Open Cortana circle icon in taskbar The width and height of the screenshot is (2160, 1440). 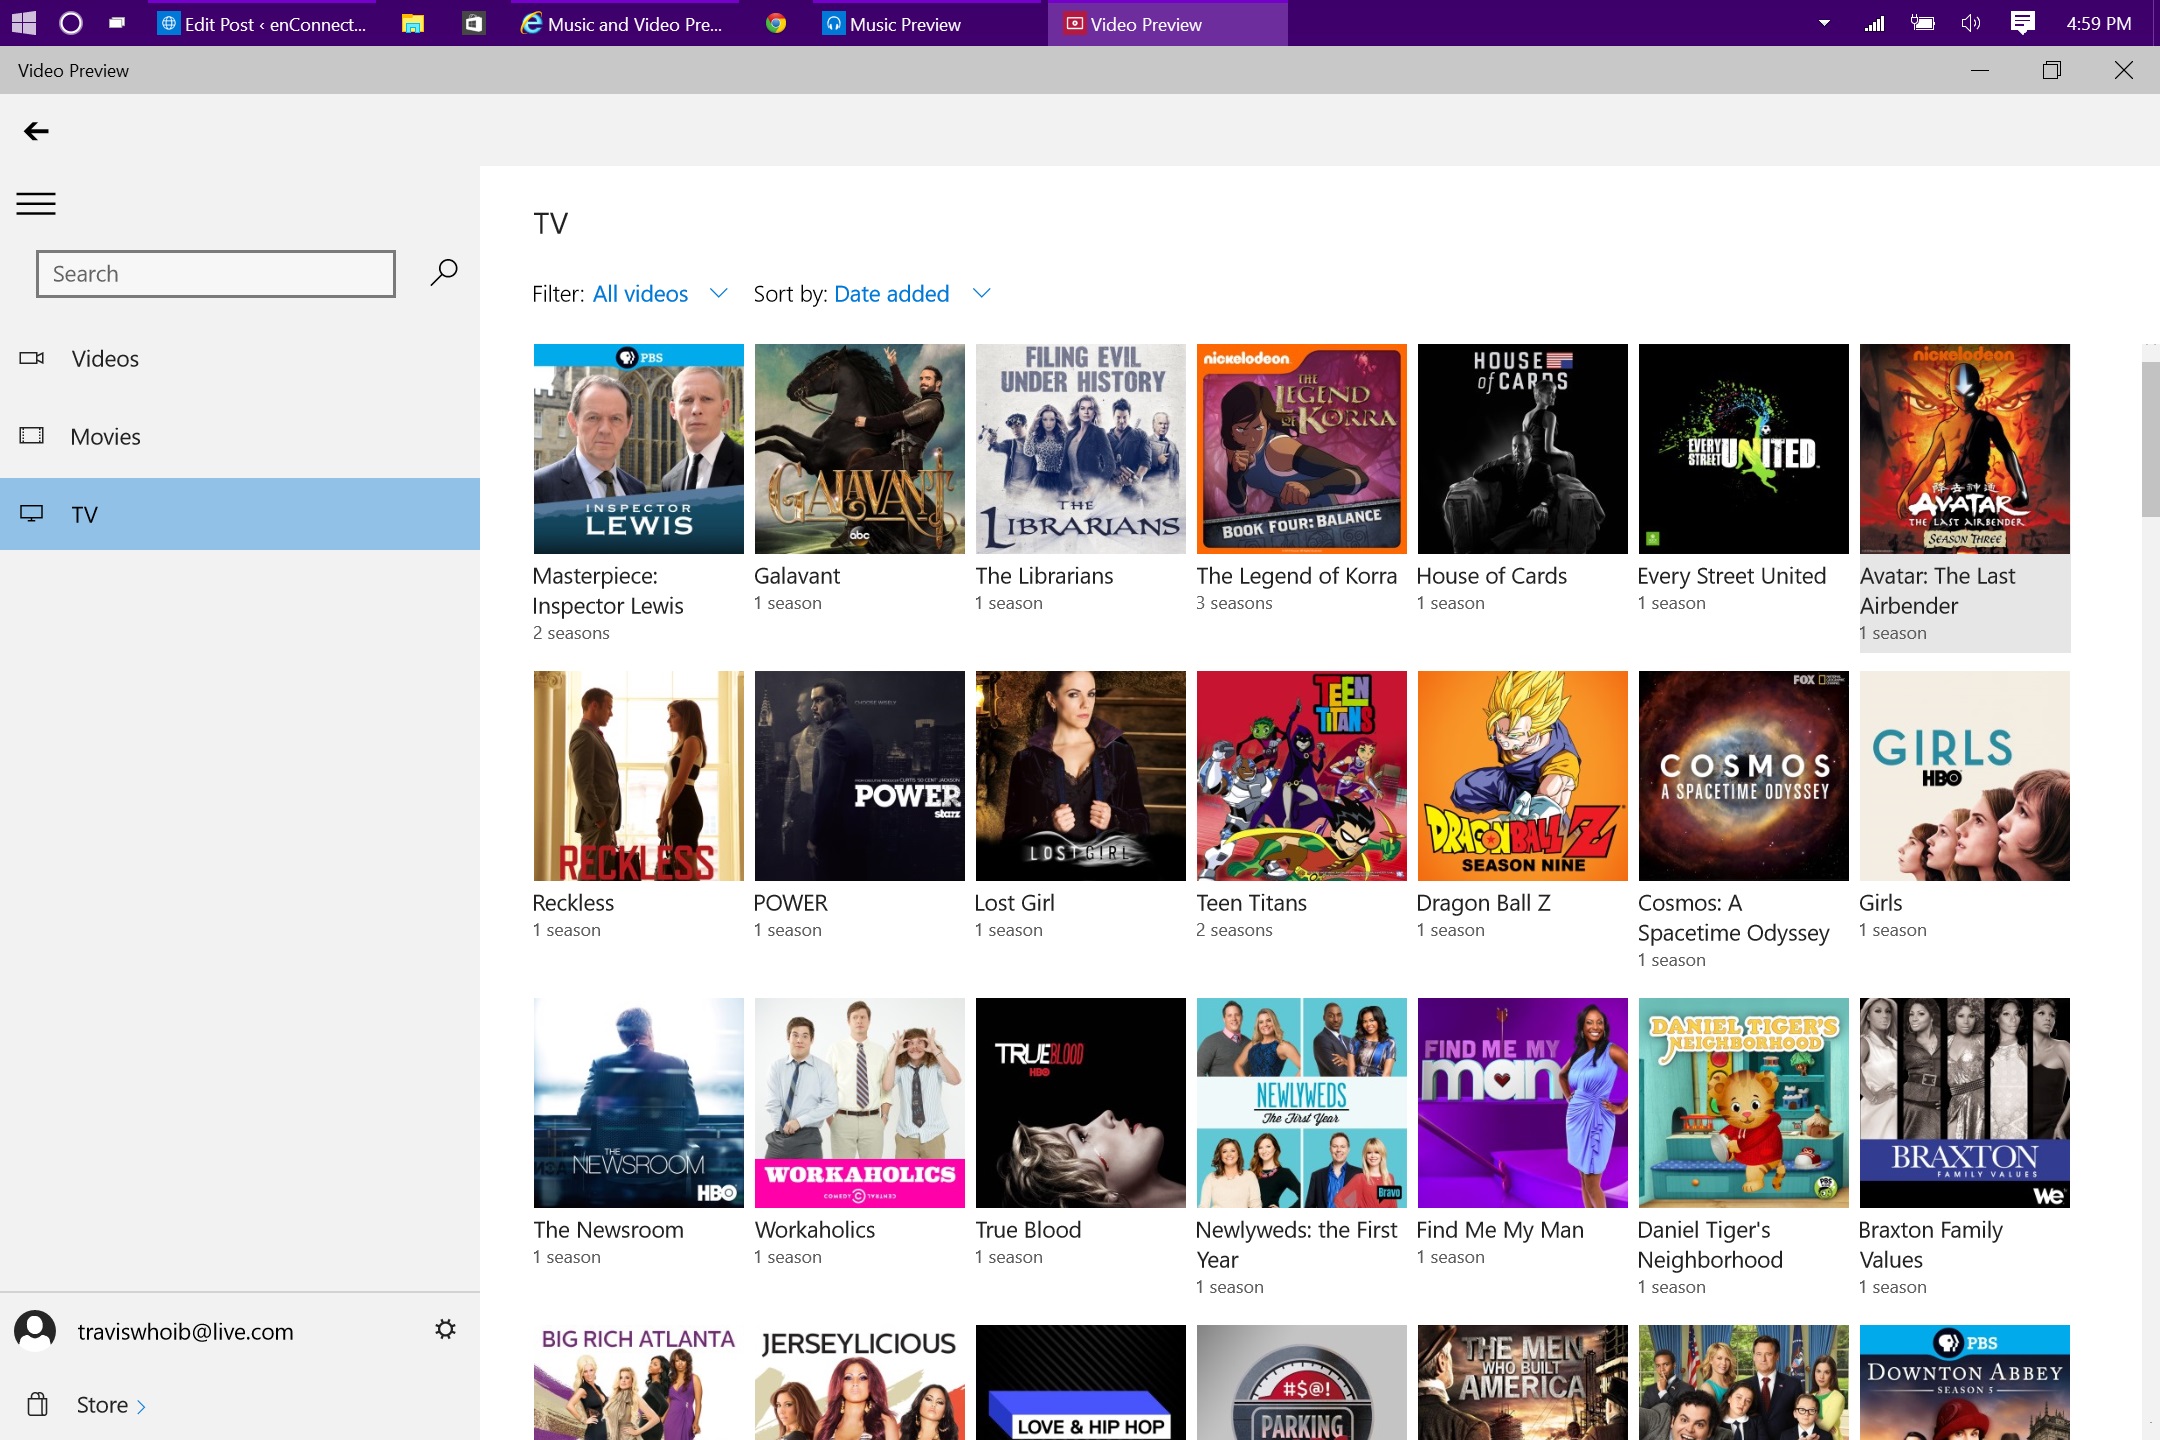click(x=71, y=23)
